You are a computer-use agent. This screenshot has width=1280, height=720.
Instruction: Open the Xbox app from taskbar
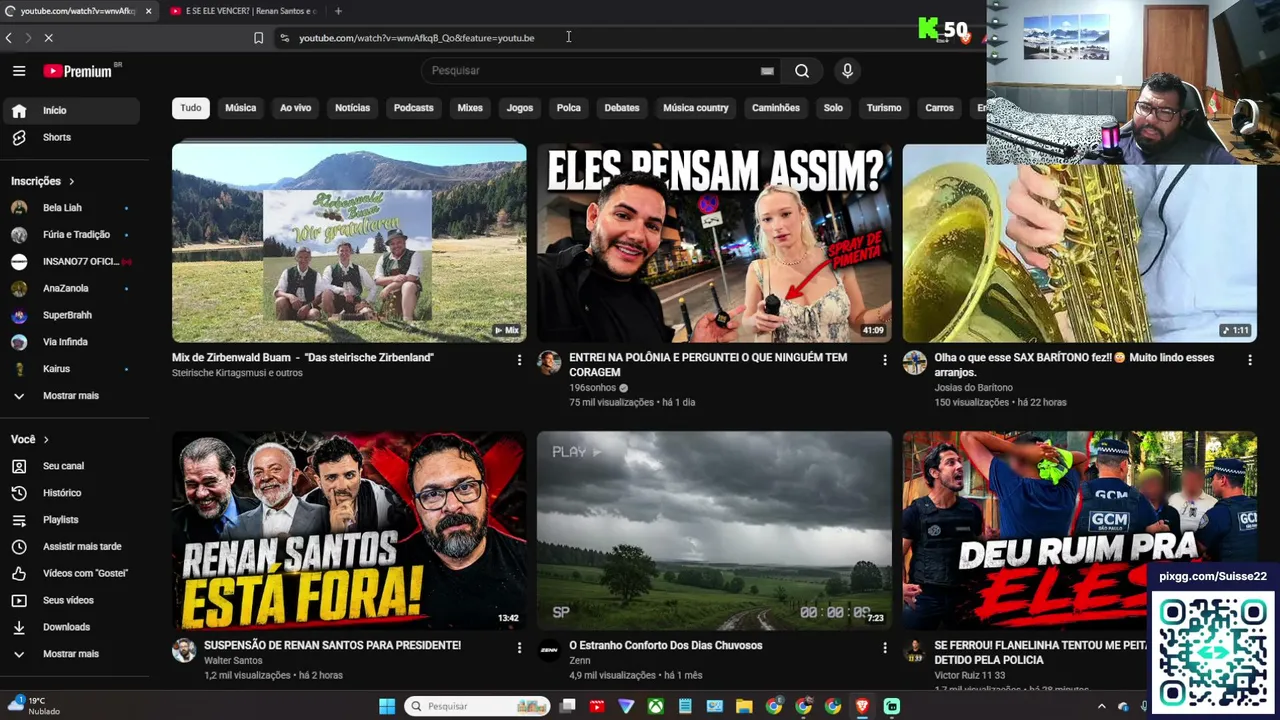655,707
